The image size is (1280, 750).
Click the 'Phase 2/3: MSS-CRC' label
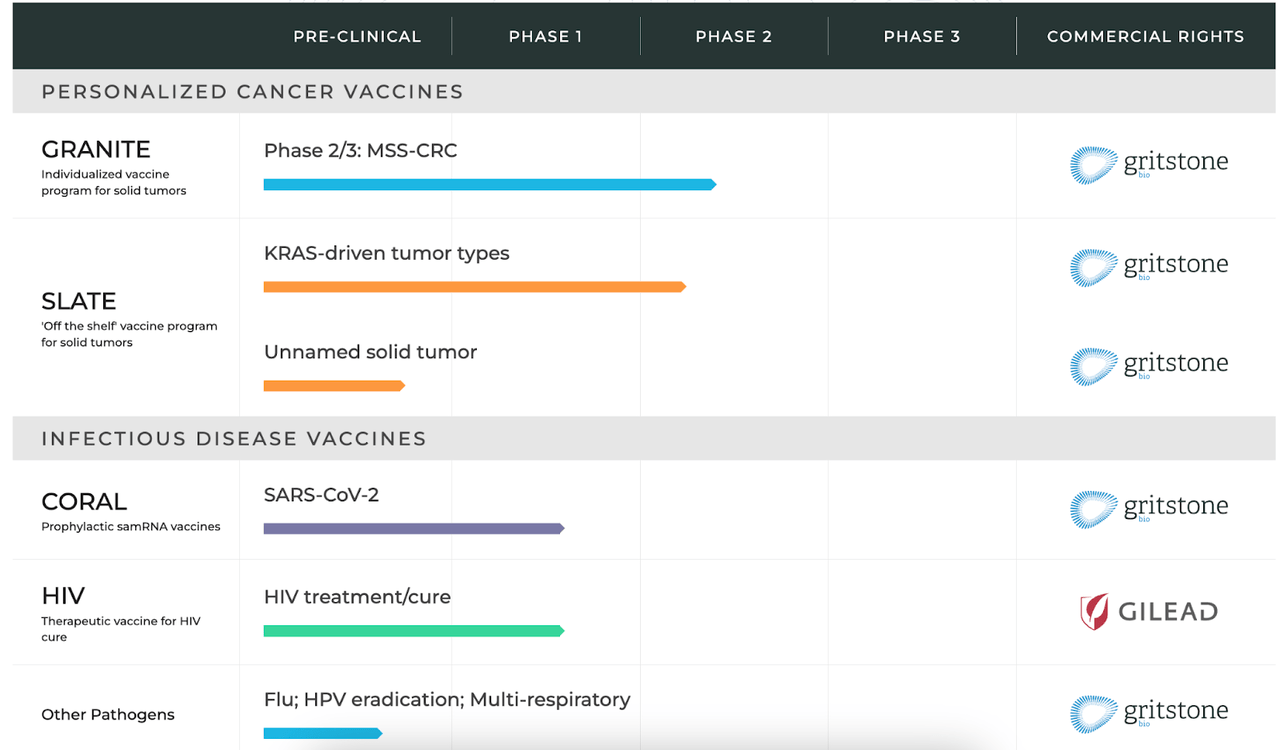[x=361, y=151]
